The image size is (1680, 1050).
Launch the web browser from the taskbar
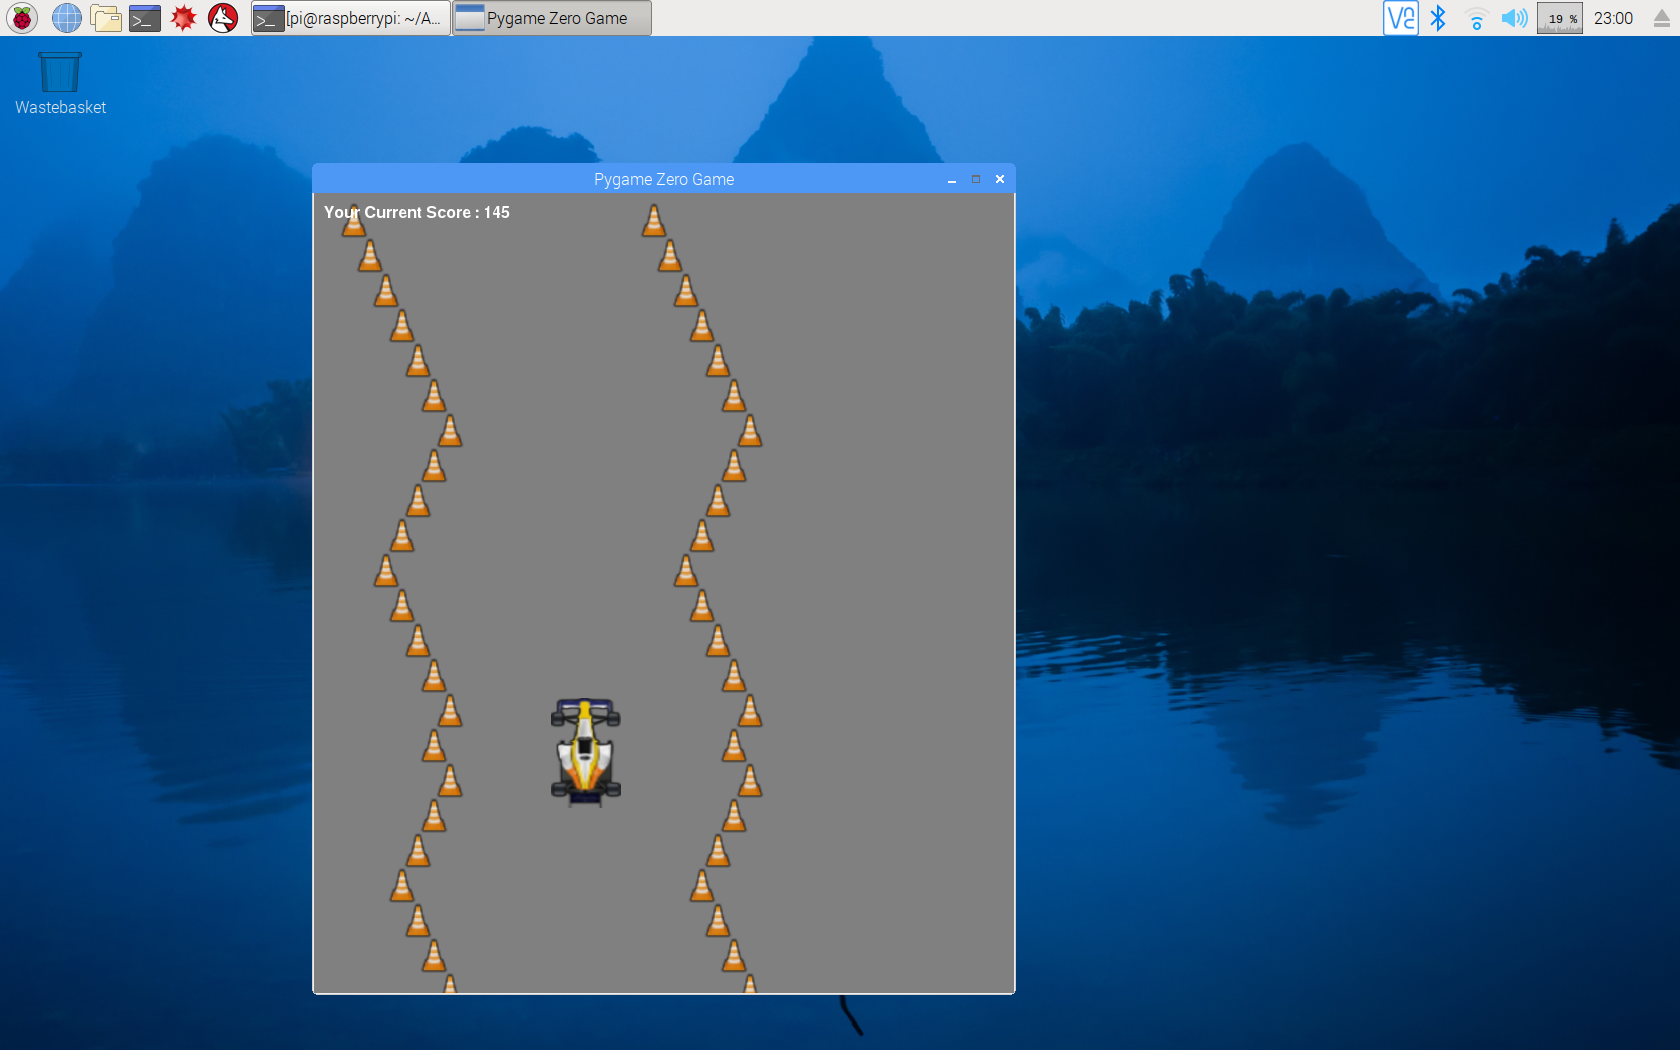tap(66, 17)
